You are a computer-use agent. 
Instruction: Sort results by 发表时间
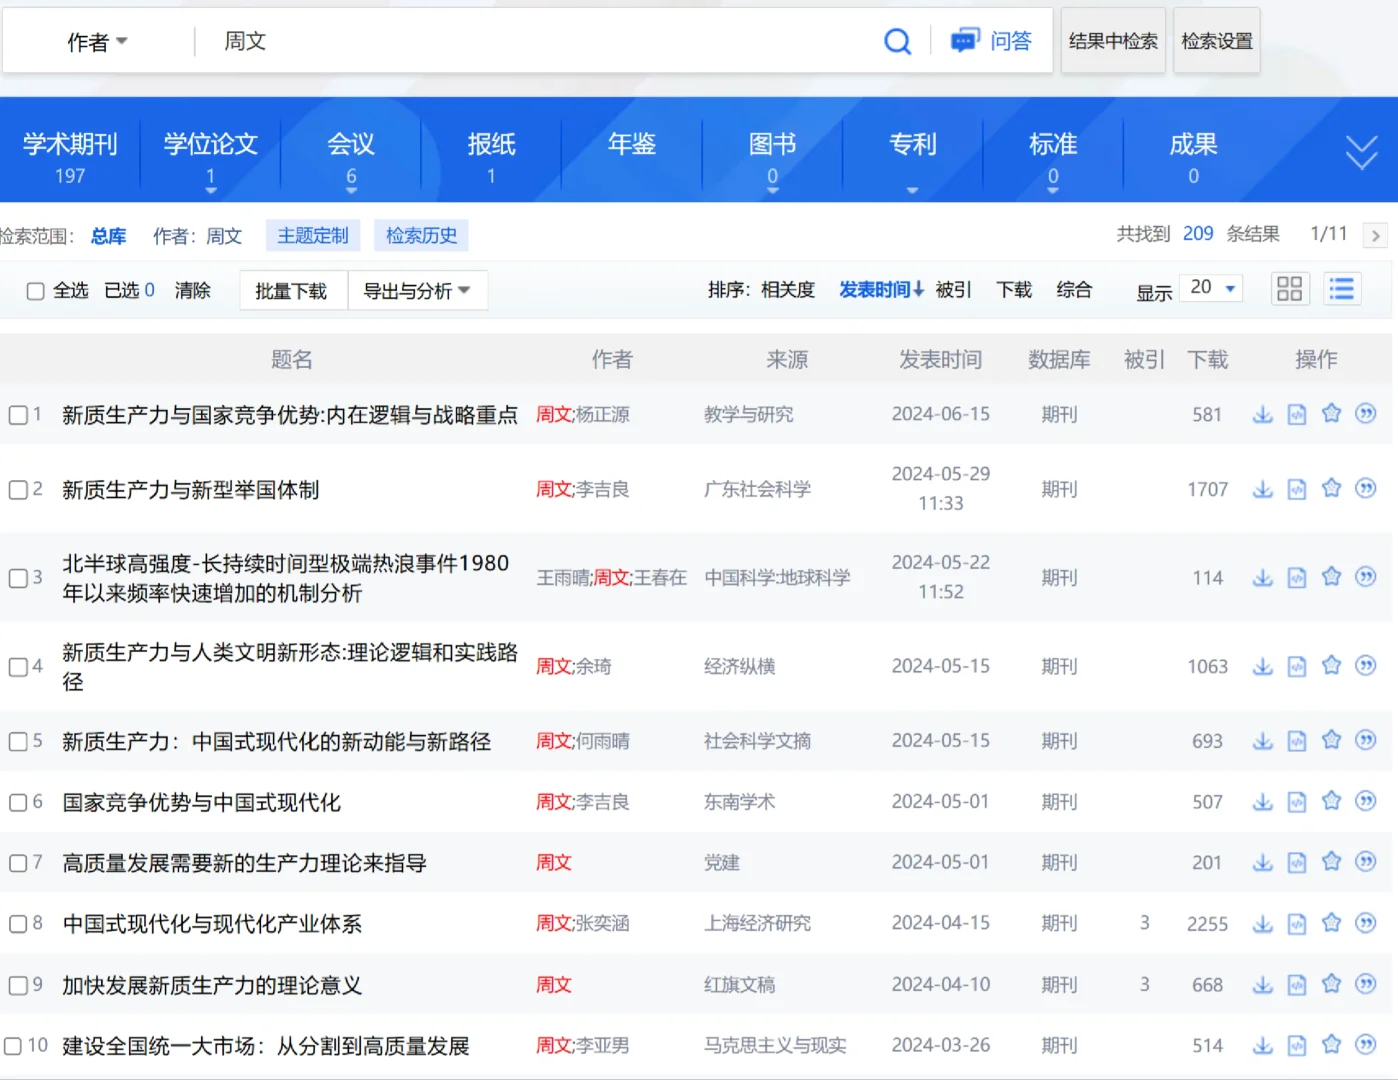881,290
